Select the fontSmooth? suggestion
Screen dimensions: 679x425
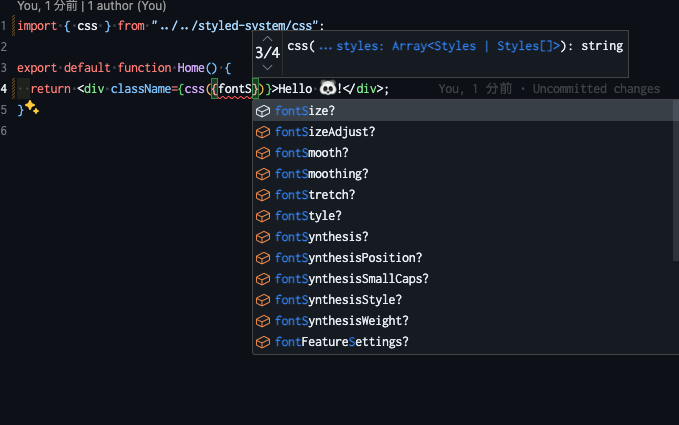(463, 153)
